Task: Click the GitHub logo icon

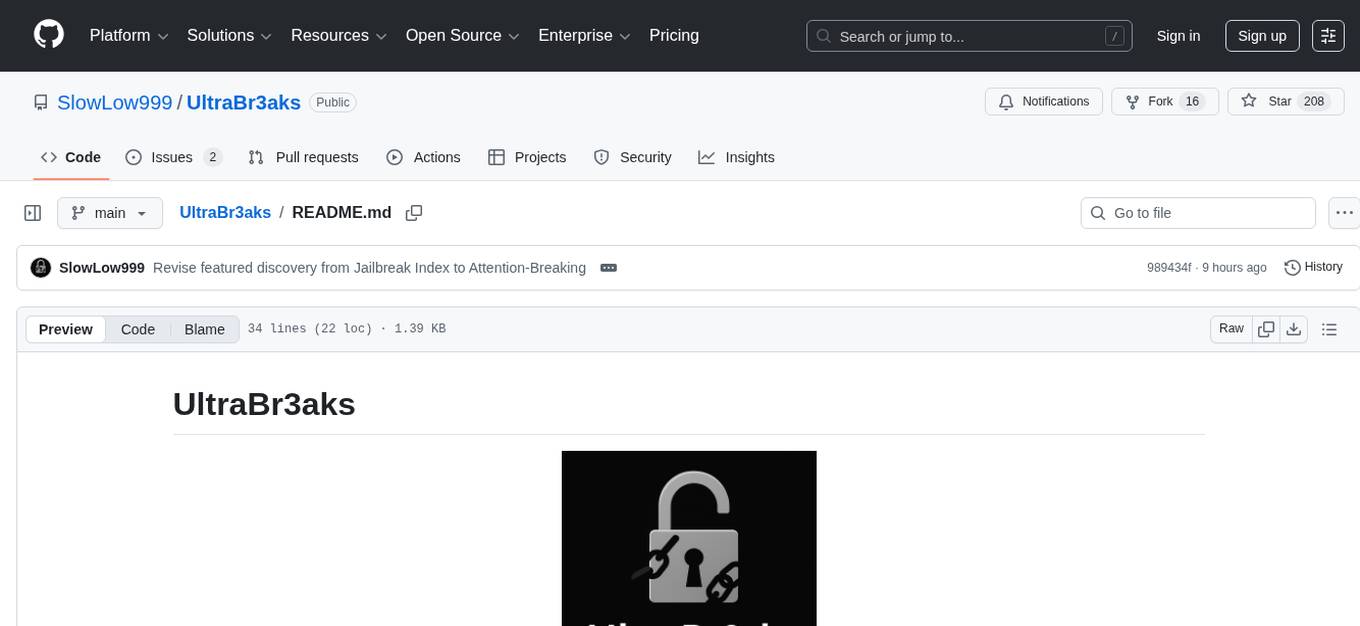Action: pos(49,35)
